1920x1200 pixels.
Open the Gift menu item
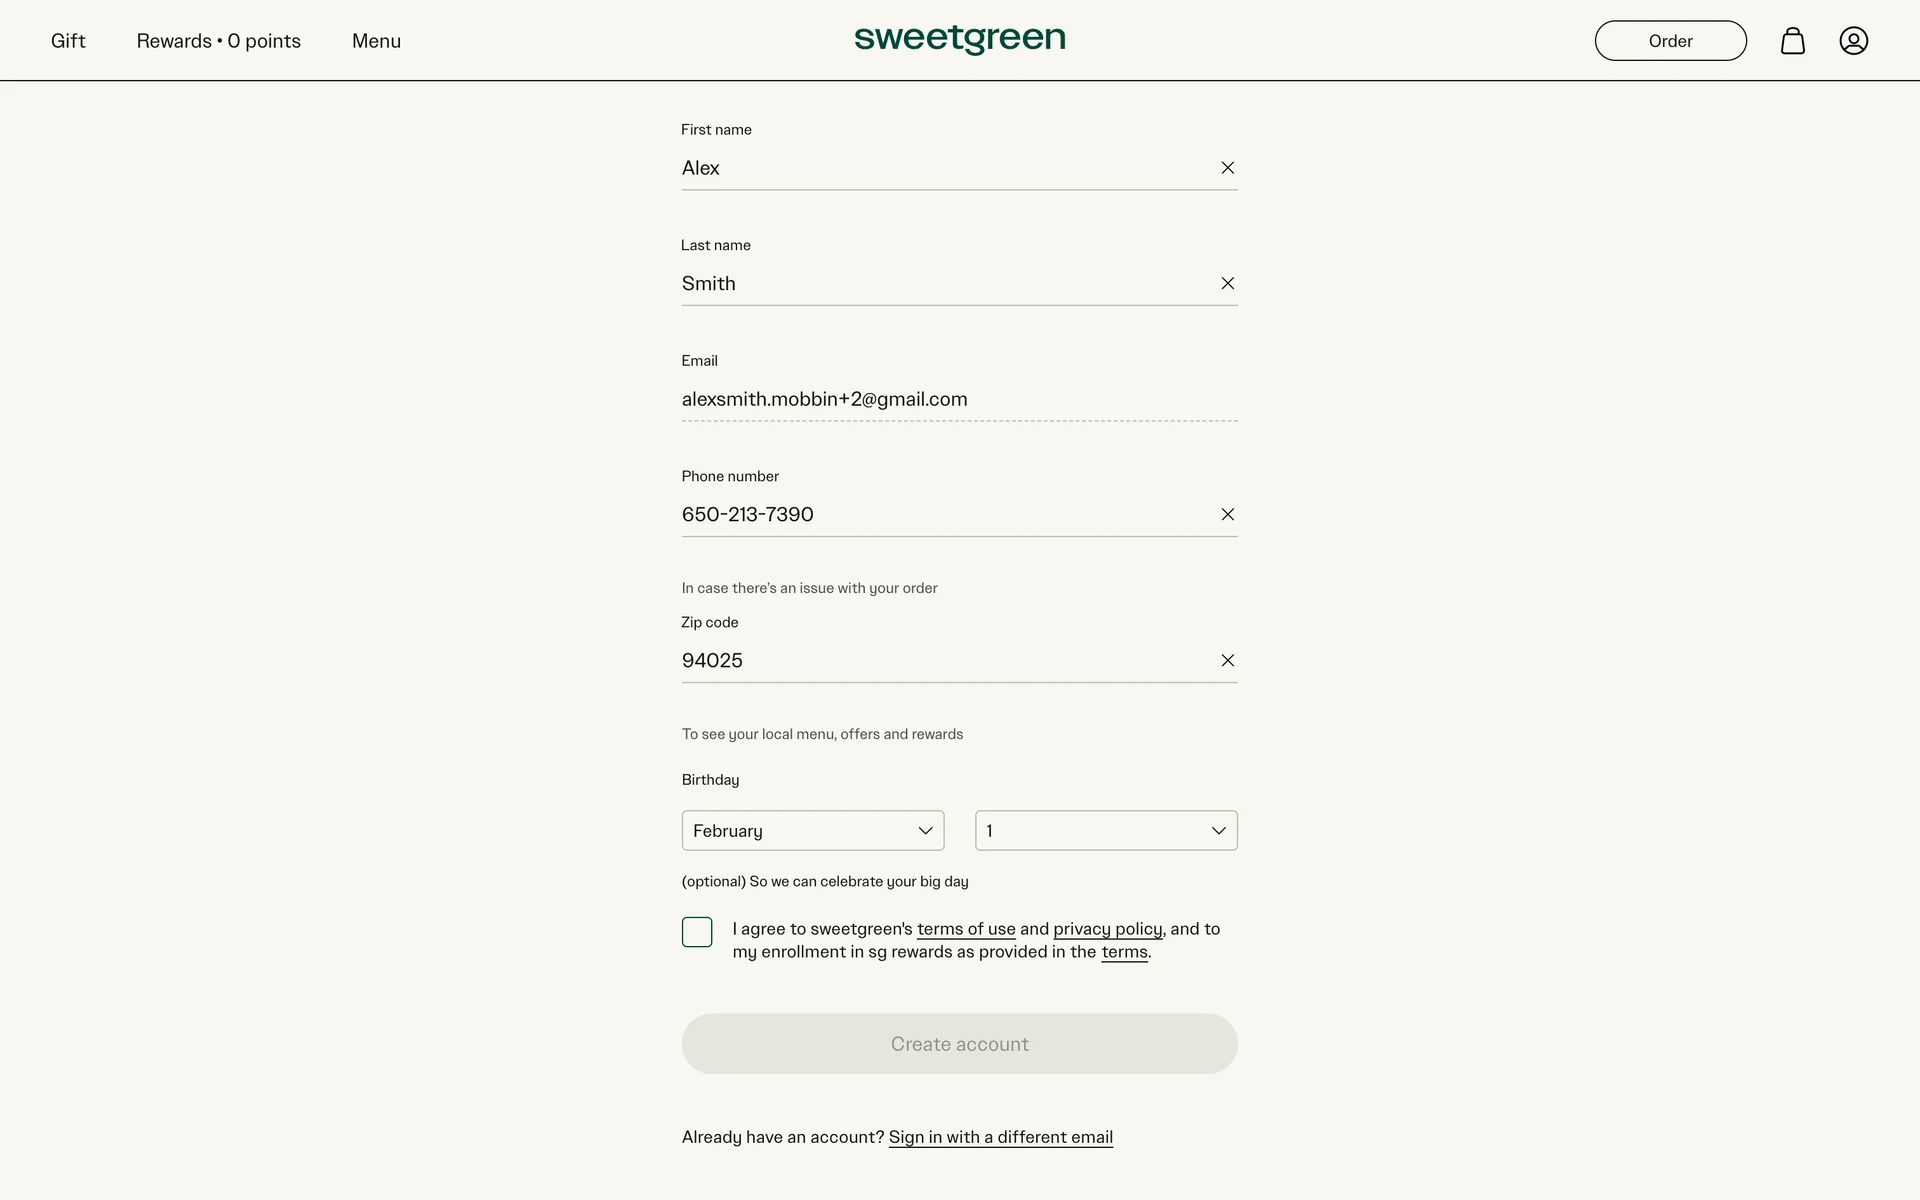[68, 41]
